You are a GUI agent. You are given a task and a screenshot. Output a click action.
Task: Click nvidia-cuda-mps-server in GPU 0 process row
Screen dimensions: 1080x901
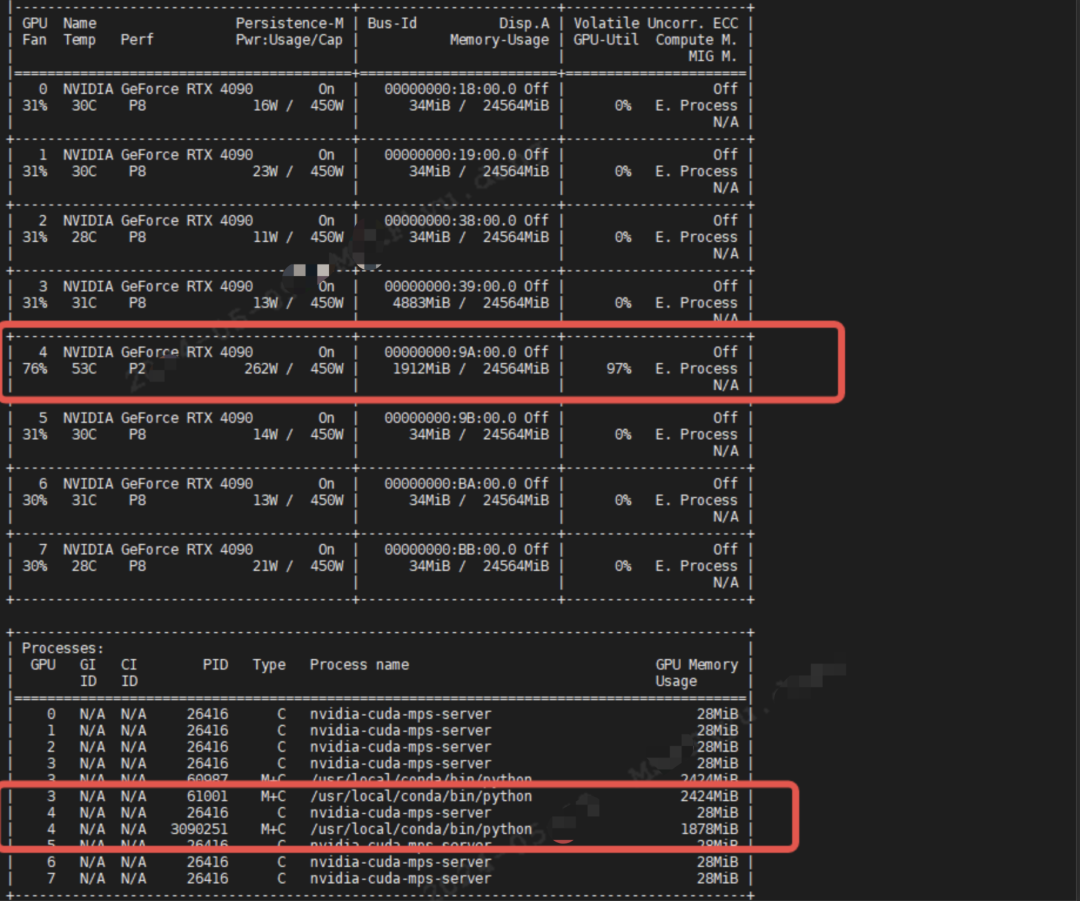tap(400, 715)
